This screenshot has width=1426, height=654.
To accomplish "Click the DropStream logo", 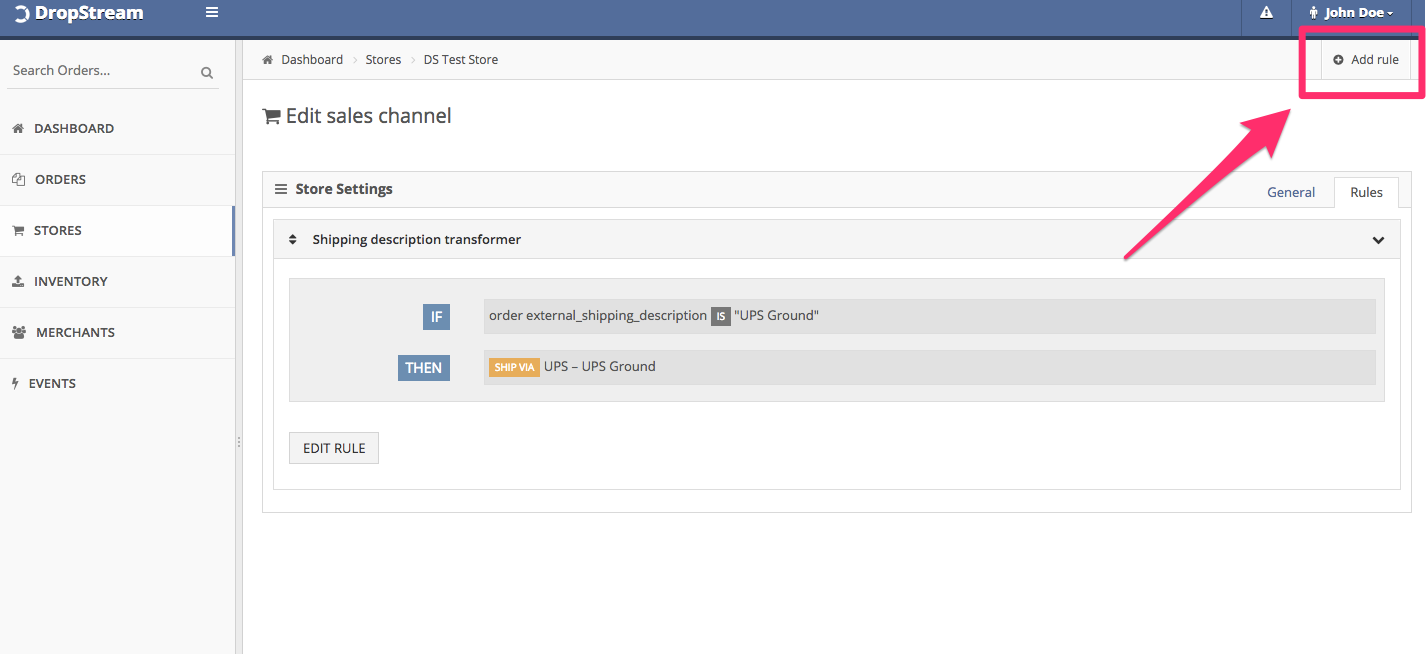I will tap(78, 13).
